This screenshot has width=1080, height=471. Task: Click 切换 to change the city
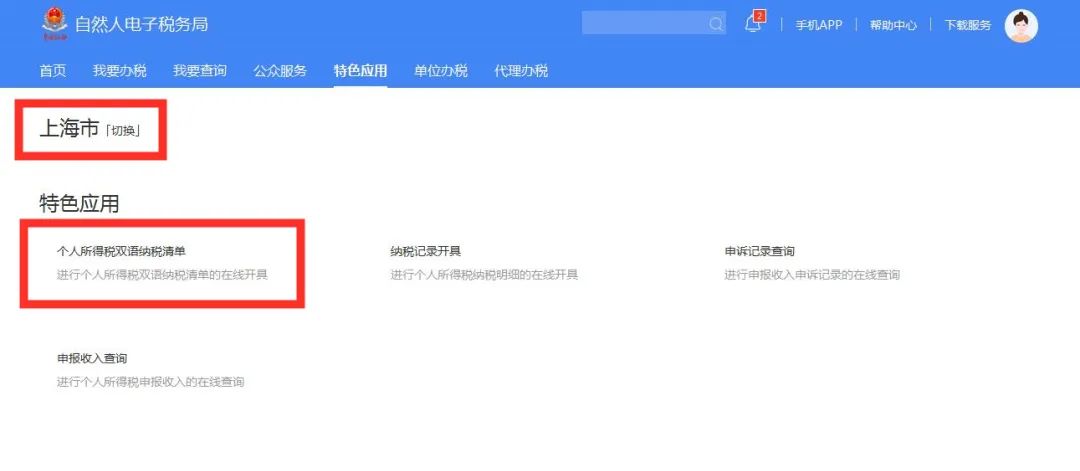point(123,131)
